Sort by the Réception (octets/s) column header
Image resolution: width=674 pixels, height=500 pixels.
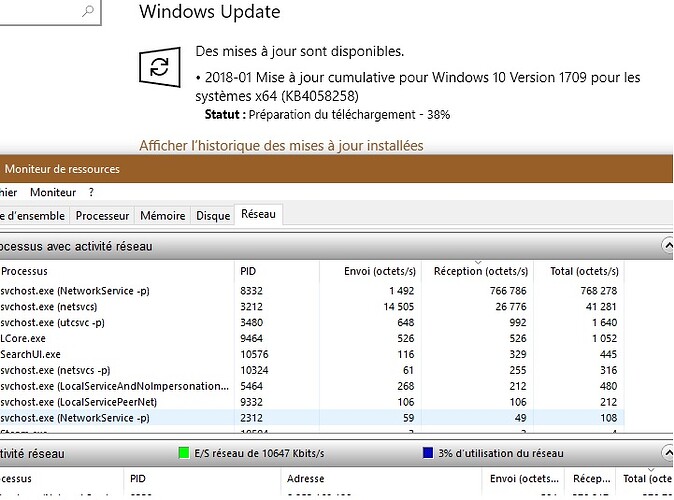[x=479, y=271]
